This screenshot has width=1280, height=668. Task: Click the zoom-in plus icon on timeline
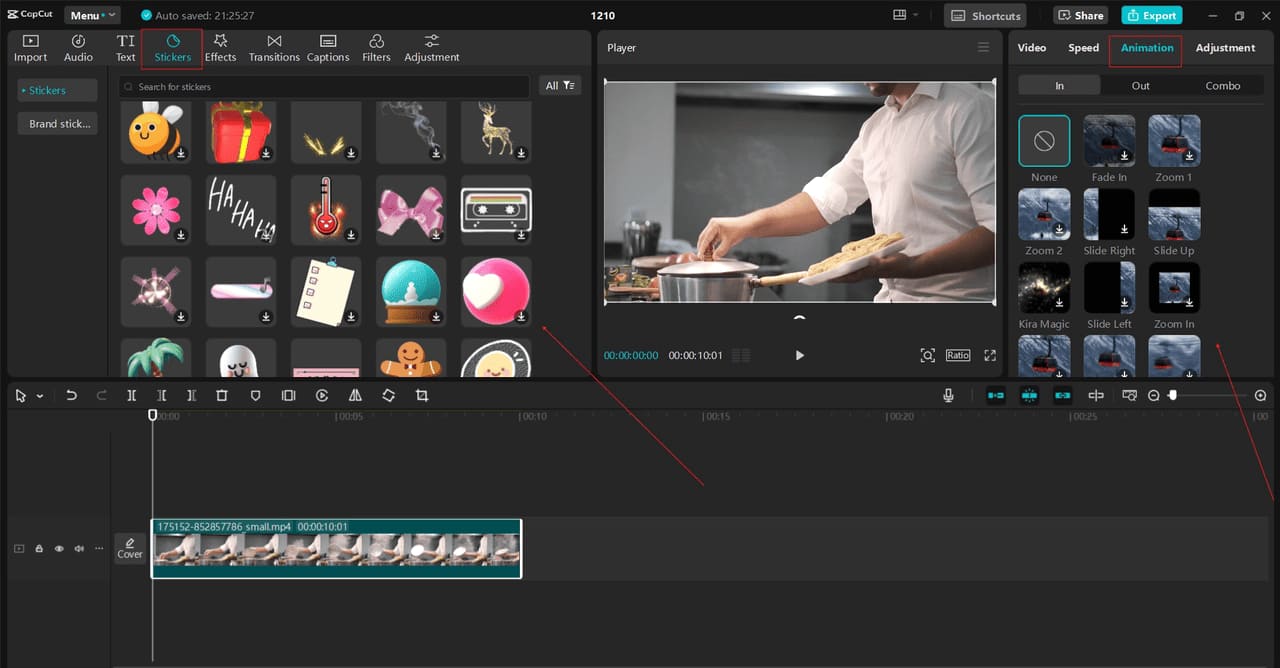(1260, 396)
